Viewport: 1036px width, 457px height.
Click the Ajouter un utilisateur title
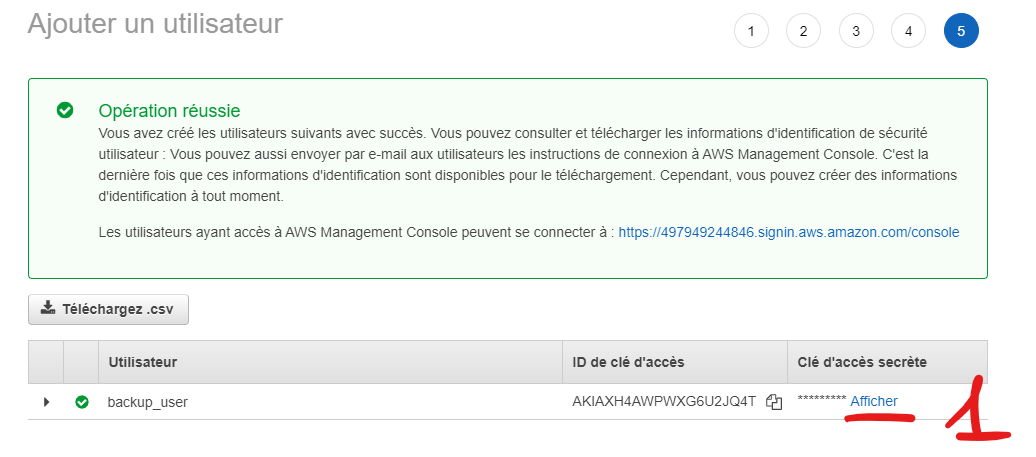pos(155,24)
